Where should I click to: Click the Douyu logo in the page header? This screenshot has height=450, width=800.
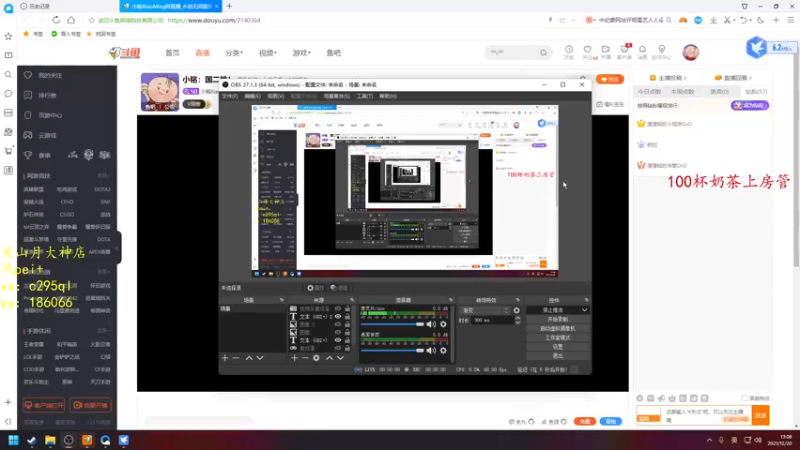(124, 53)
